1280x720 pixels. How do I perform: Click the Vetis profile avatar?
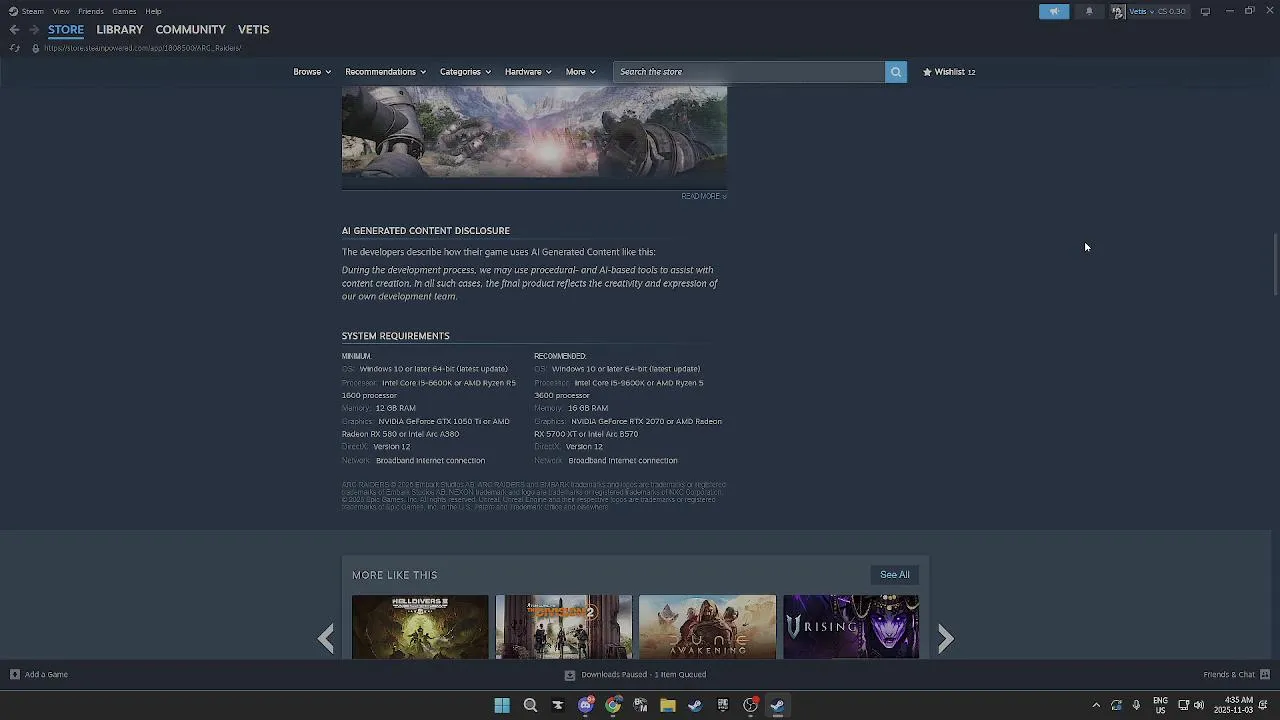pos(1117,11)
